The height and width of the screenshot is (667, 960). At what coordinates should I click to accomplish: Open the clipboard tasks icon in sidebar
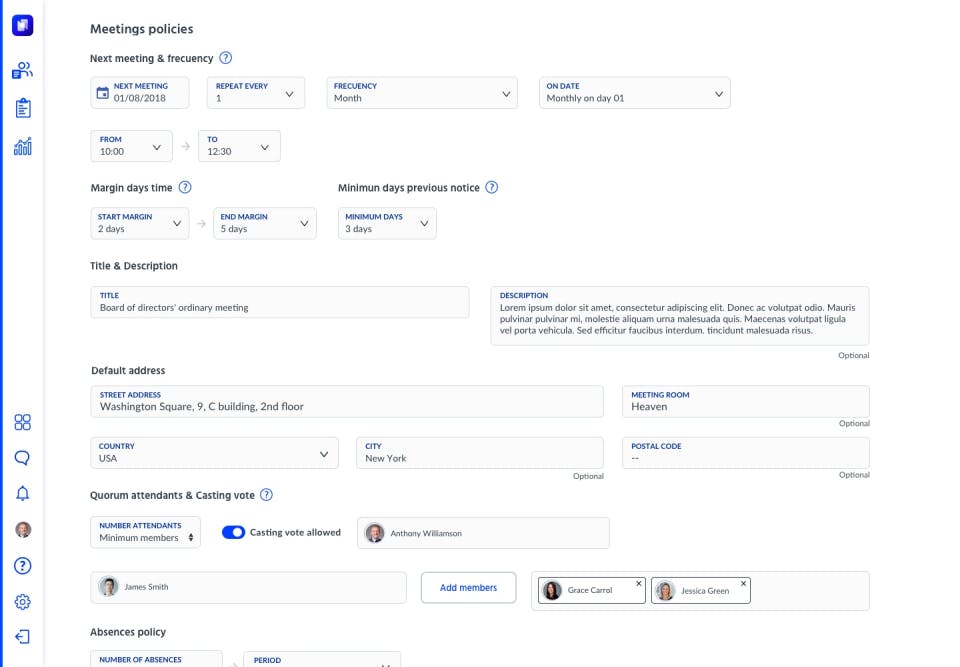click(x=23, y=108)
